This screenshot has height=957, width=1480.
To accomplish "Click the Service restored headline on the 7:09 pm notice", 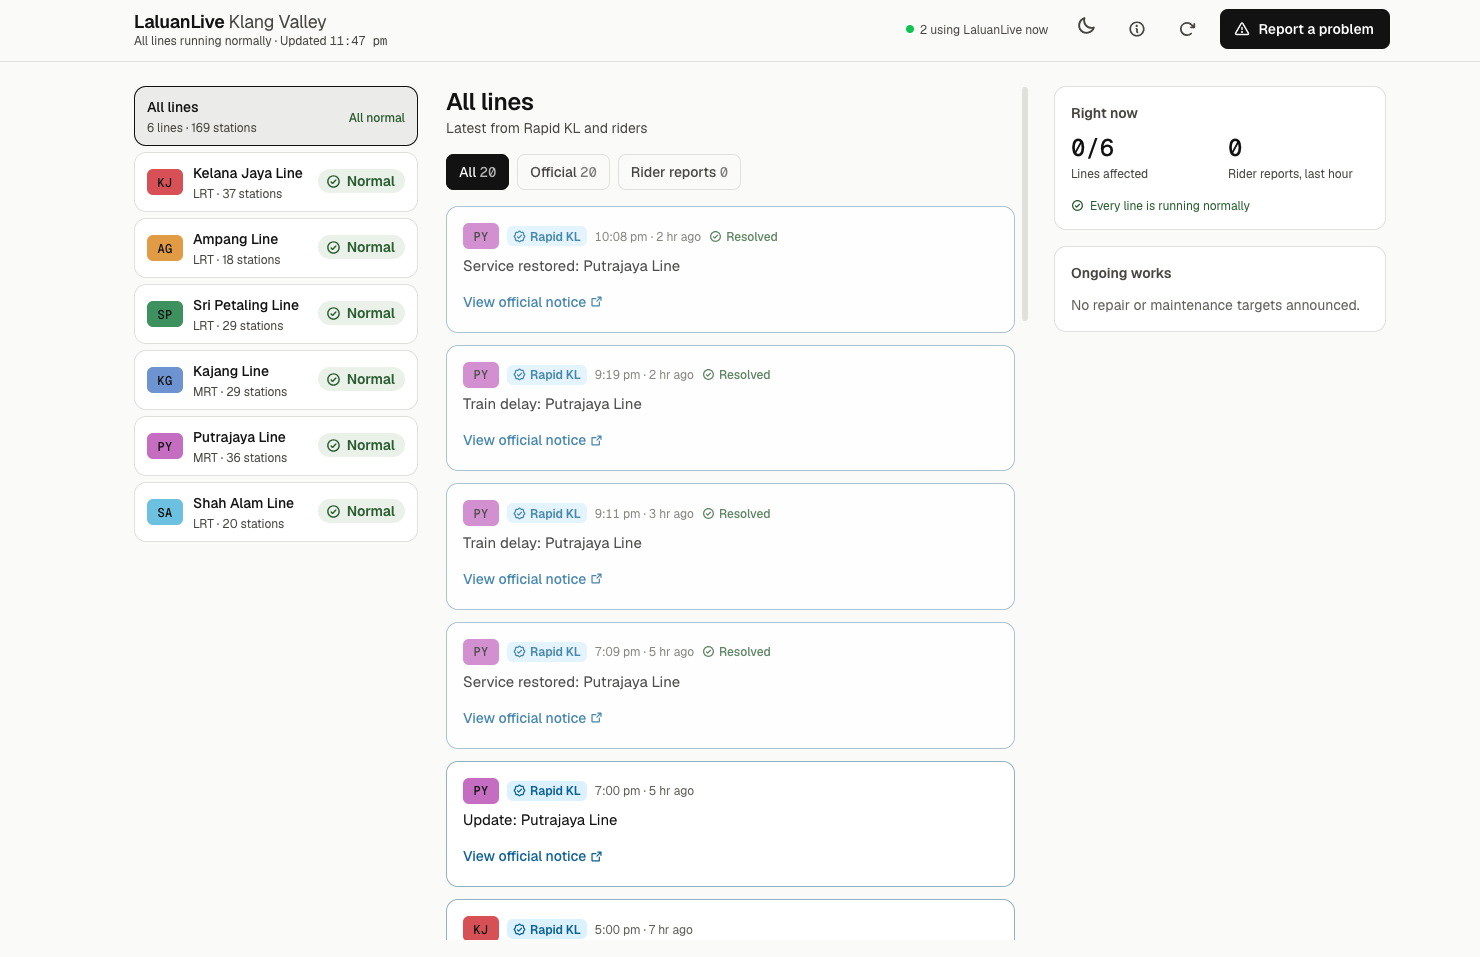I will tap(571, 682).
